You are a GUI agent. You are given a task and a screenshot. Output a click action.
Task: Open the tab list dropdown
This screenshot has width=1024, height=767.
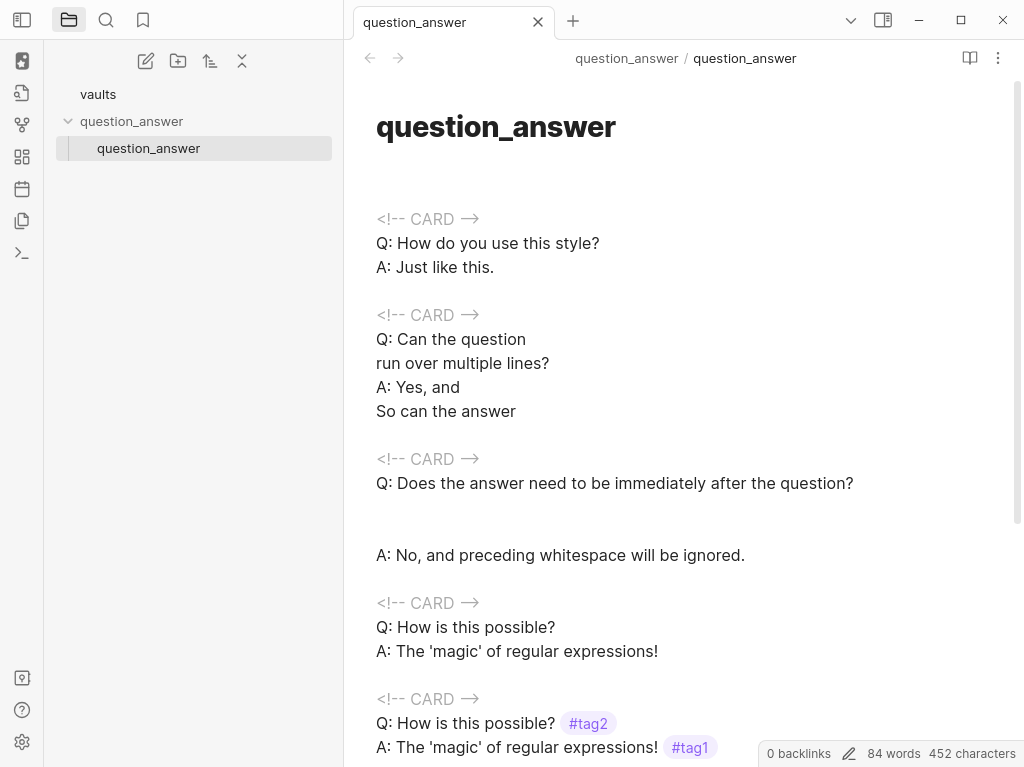(x=851, y=21)
